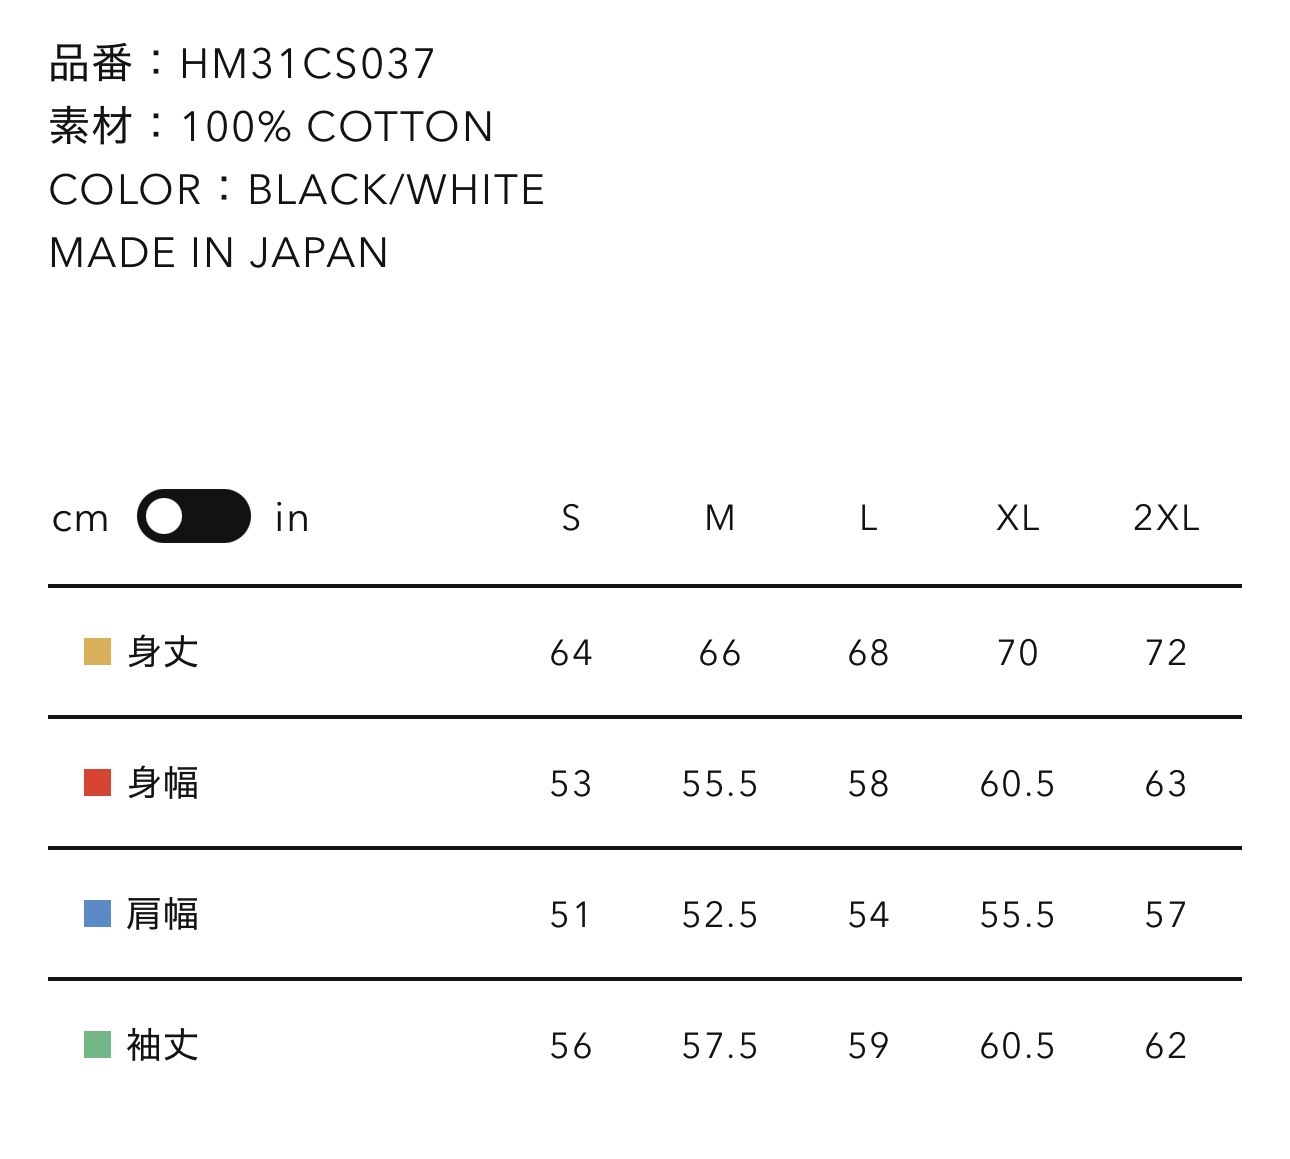Click the BLACK/WHITE color text
1290x1159 pixels.
pyautogui.click(x=396, y=190)
